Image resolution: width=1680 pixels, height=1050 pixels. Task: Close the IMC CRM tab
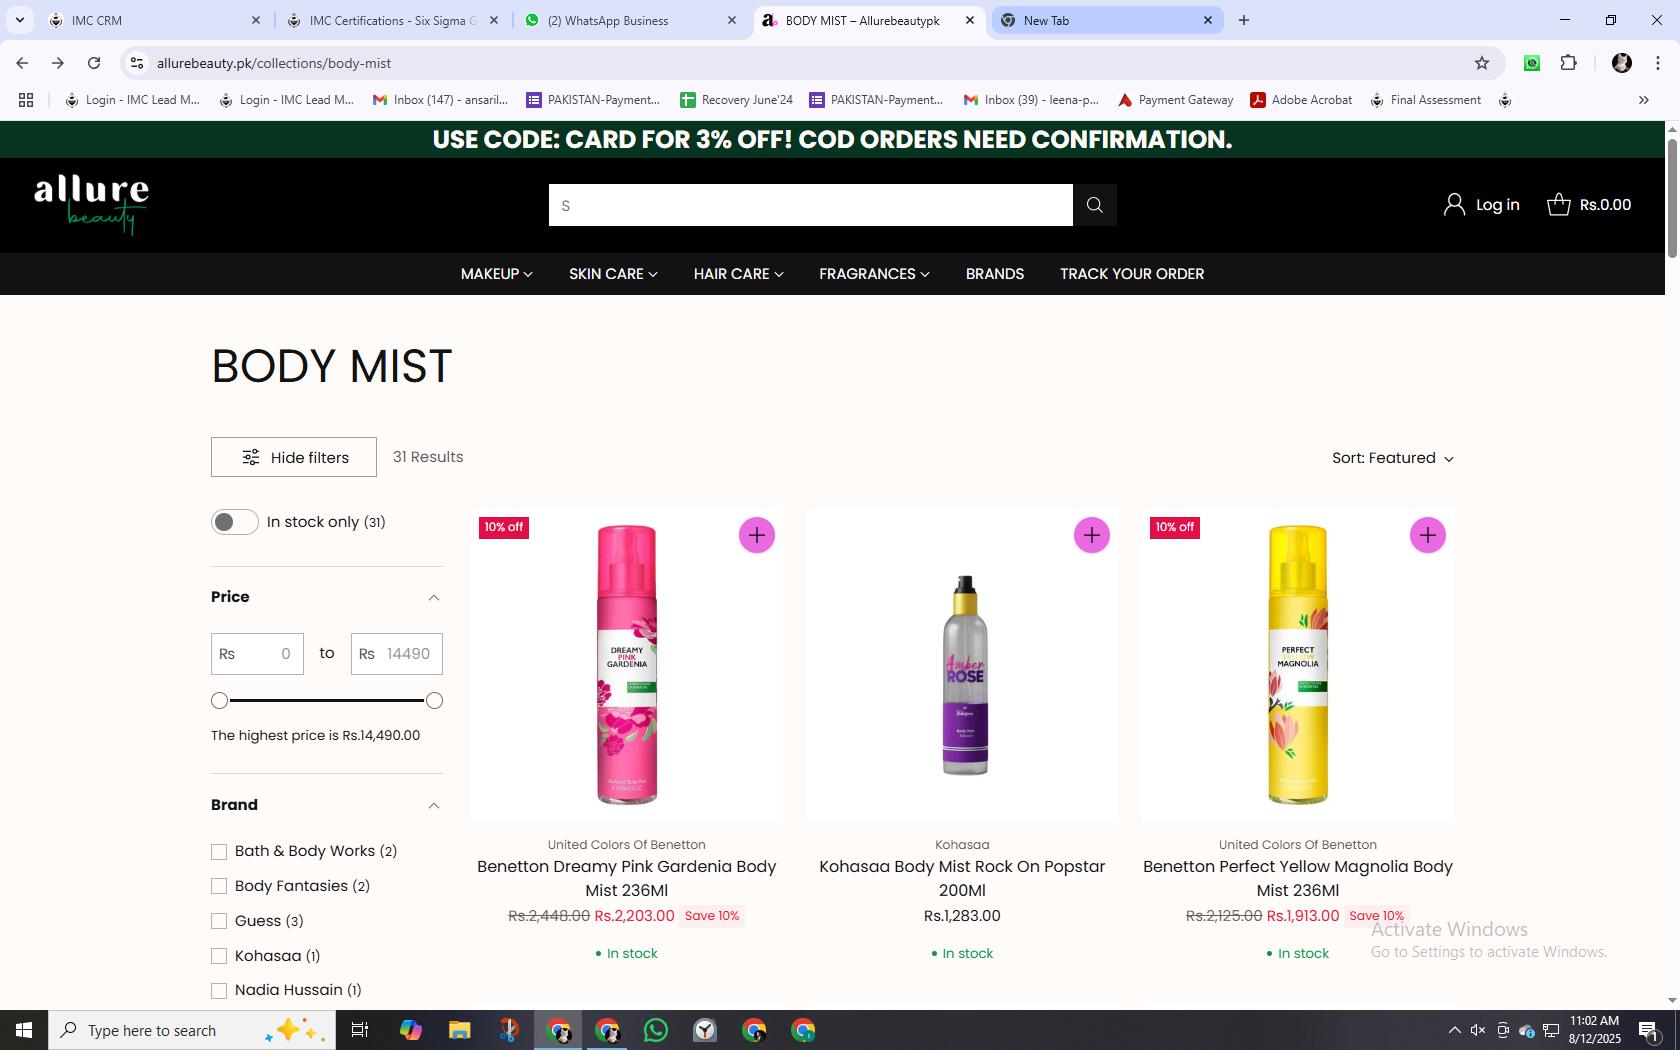click(x=255, y=20)
